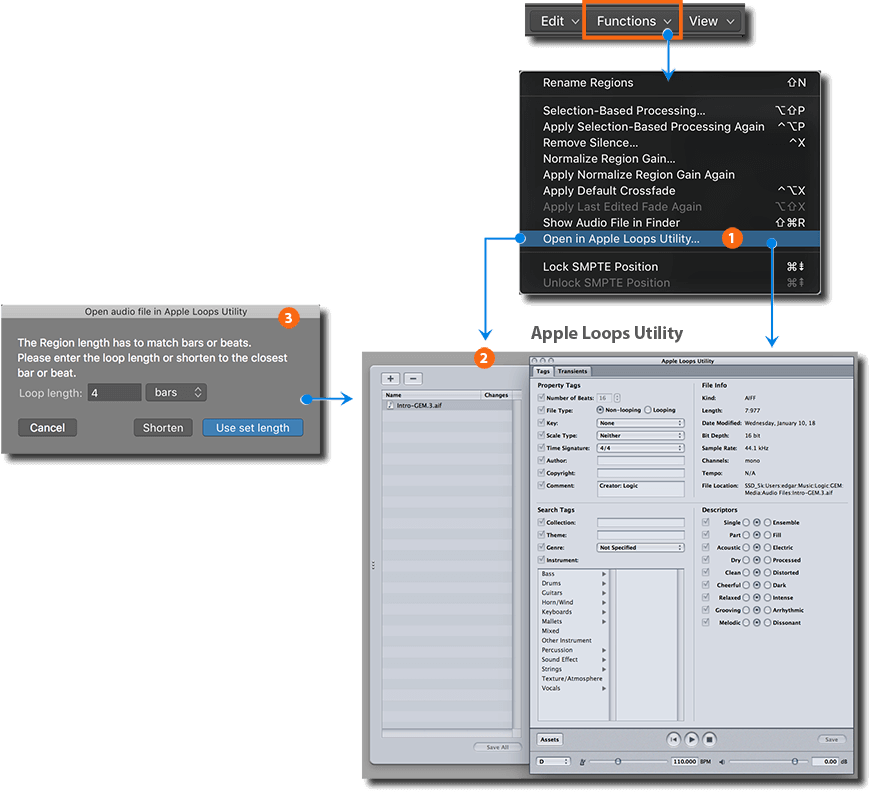Toggle the Key checkbox
Image resolution: width=872 pixels, height=793 pixels.
(542, 423)
